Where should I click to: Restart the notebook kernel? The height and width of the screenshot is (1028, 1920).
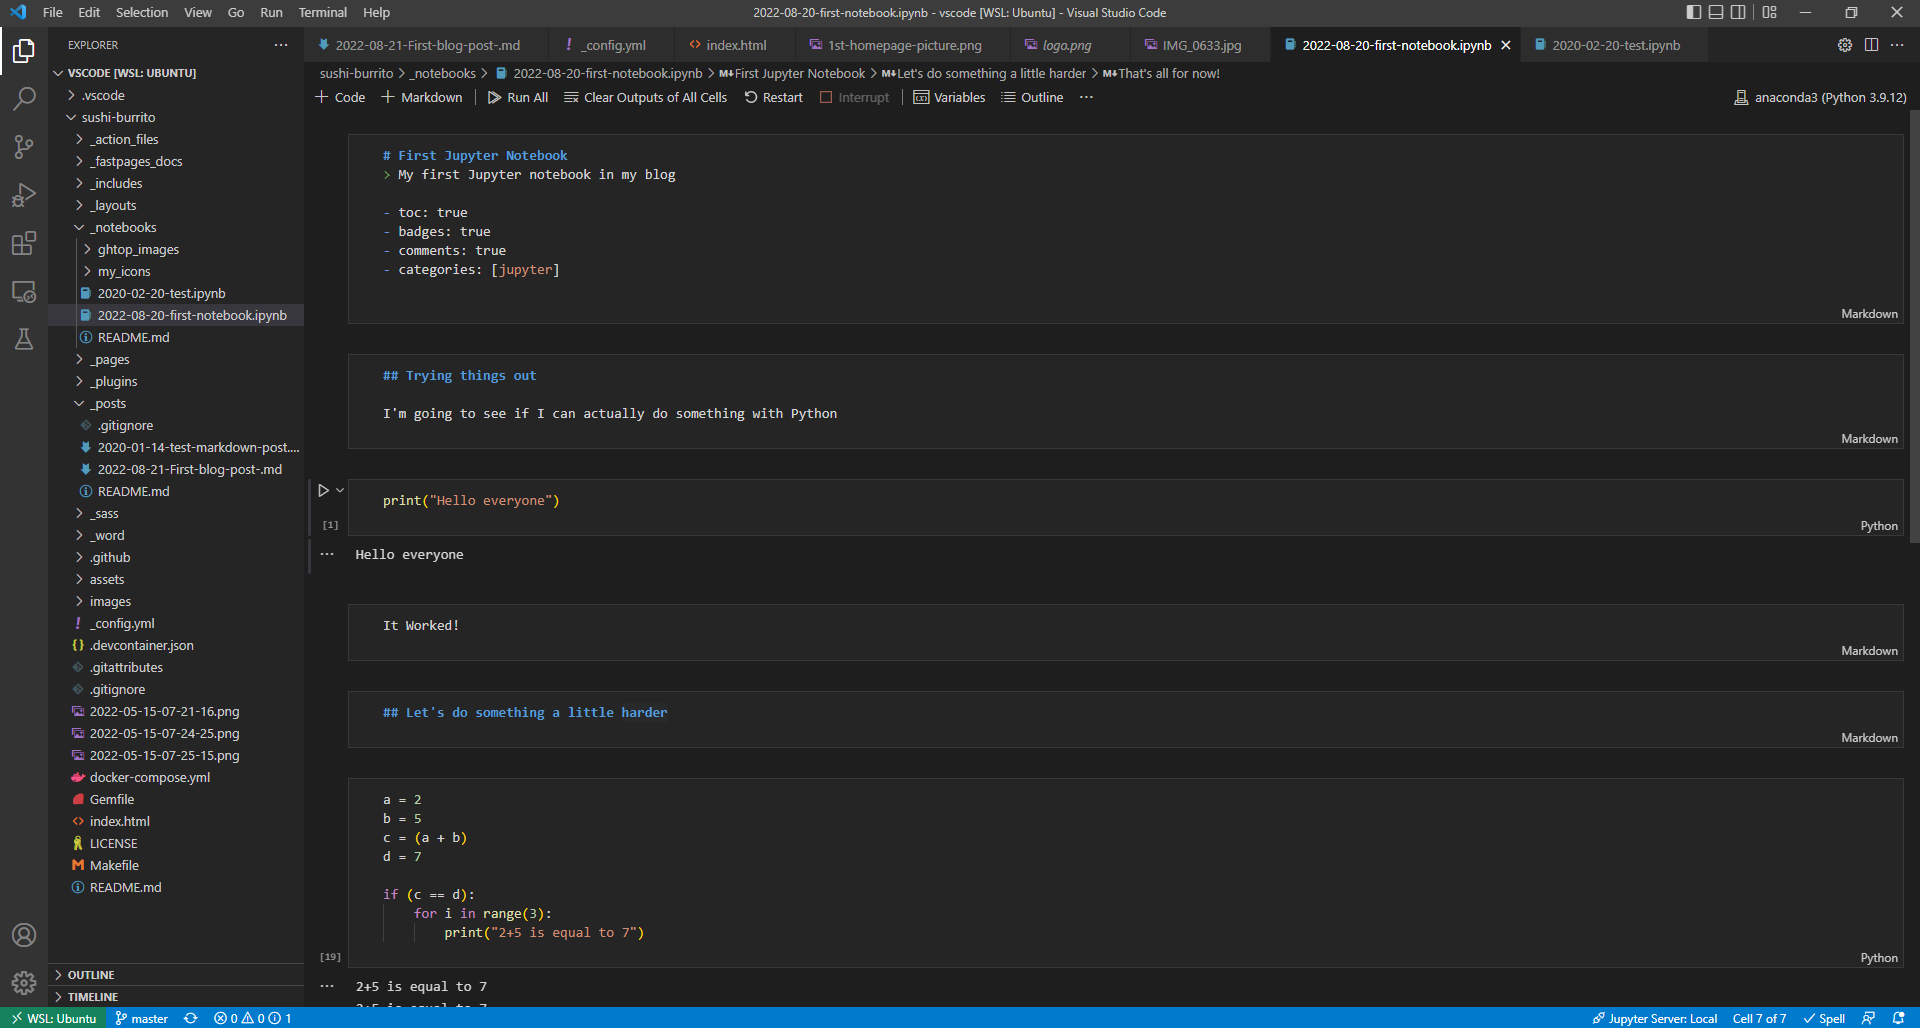pyautogui.click(x=774, y=97)
